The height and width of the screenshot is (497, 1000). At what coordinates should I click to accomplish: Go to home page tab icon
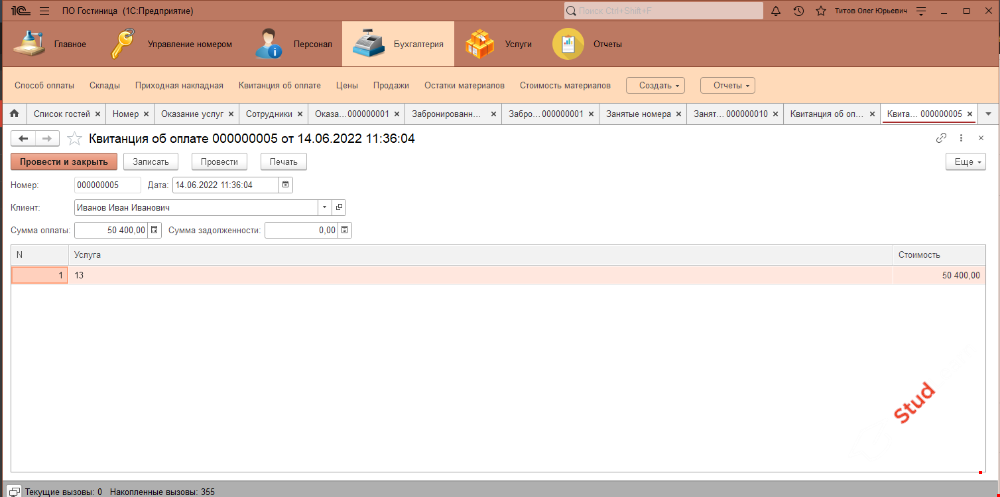(x=14, y=114)
